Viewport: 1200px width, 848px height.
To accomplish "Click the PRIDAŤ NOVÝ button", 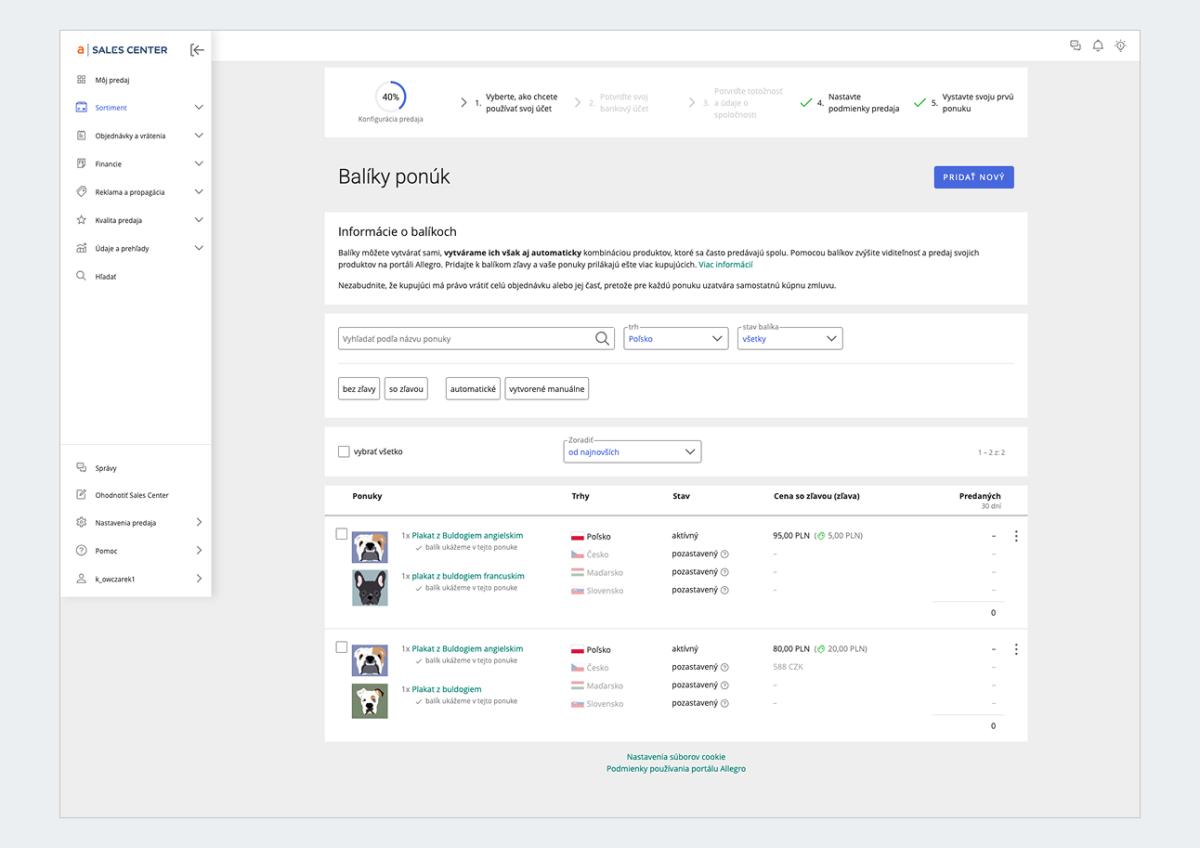I will point(974,177).
